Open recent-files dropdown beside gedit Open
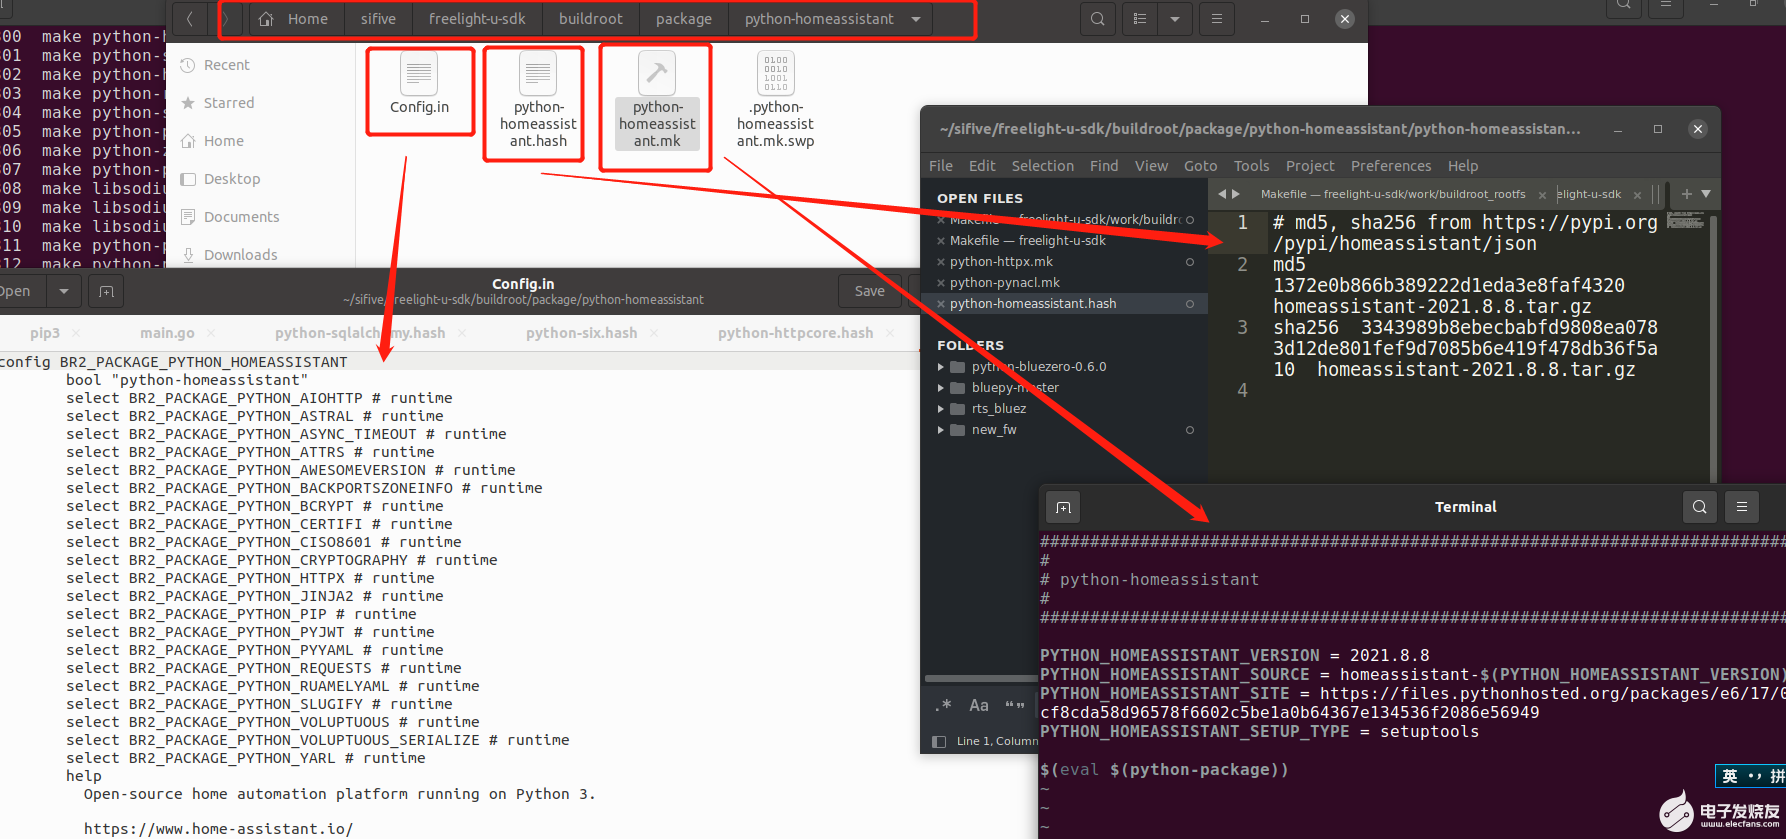 [64, 291]
